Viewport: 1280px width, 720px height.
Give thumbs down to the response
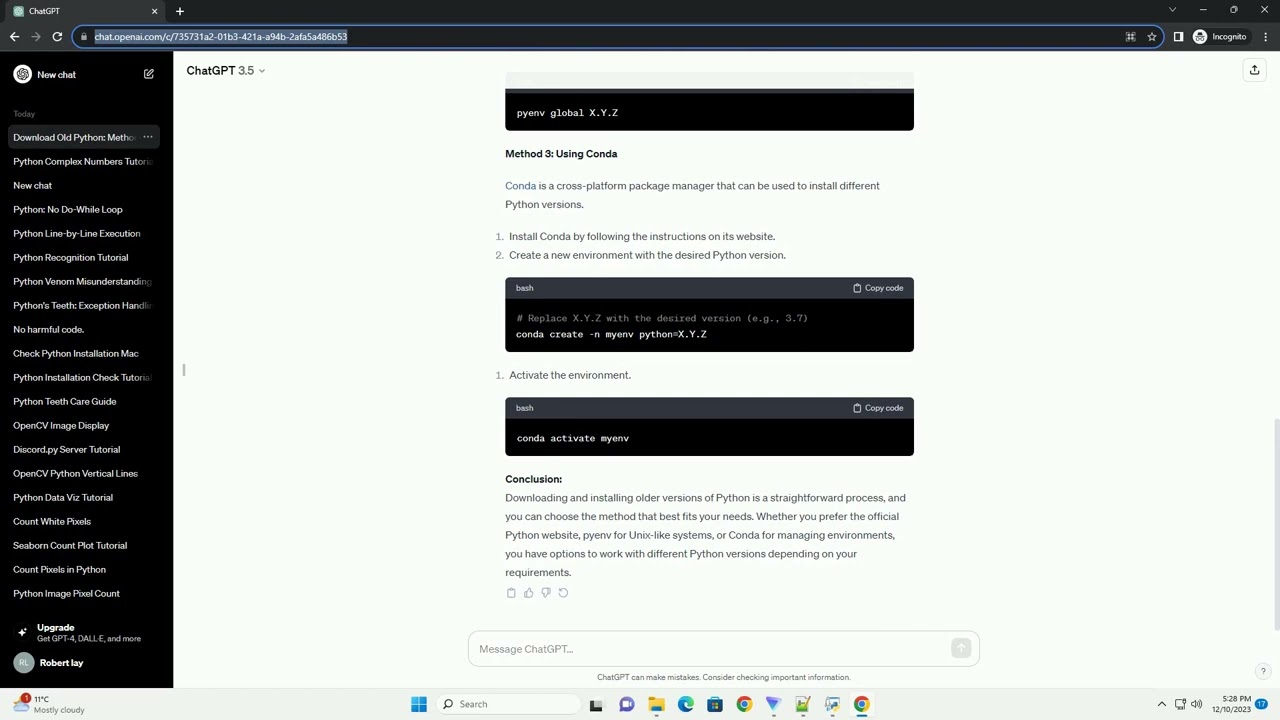click(x=545, y=593)
